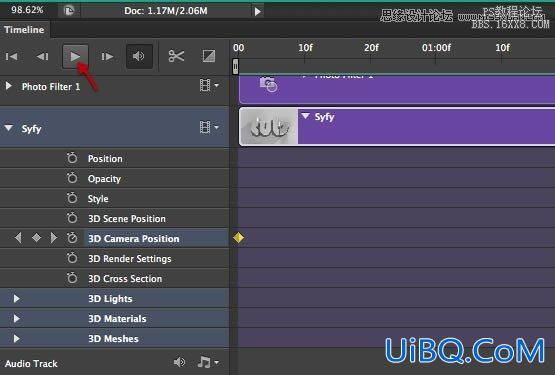
Task: Click the Doc: 1.17M/2.06M readout
Action: (166, 11)
